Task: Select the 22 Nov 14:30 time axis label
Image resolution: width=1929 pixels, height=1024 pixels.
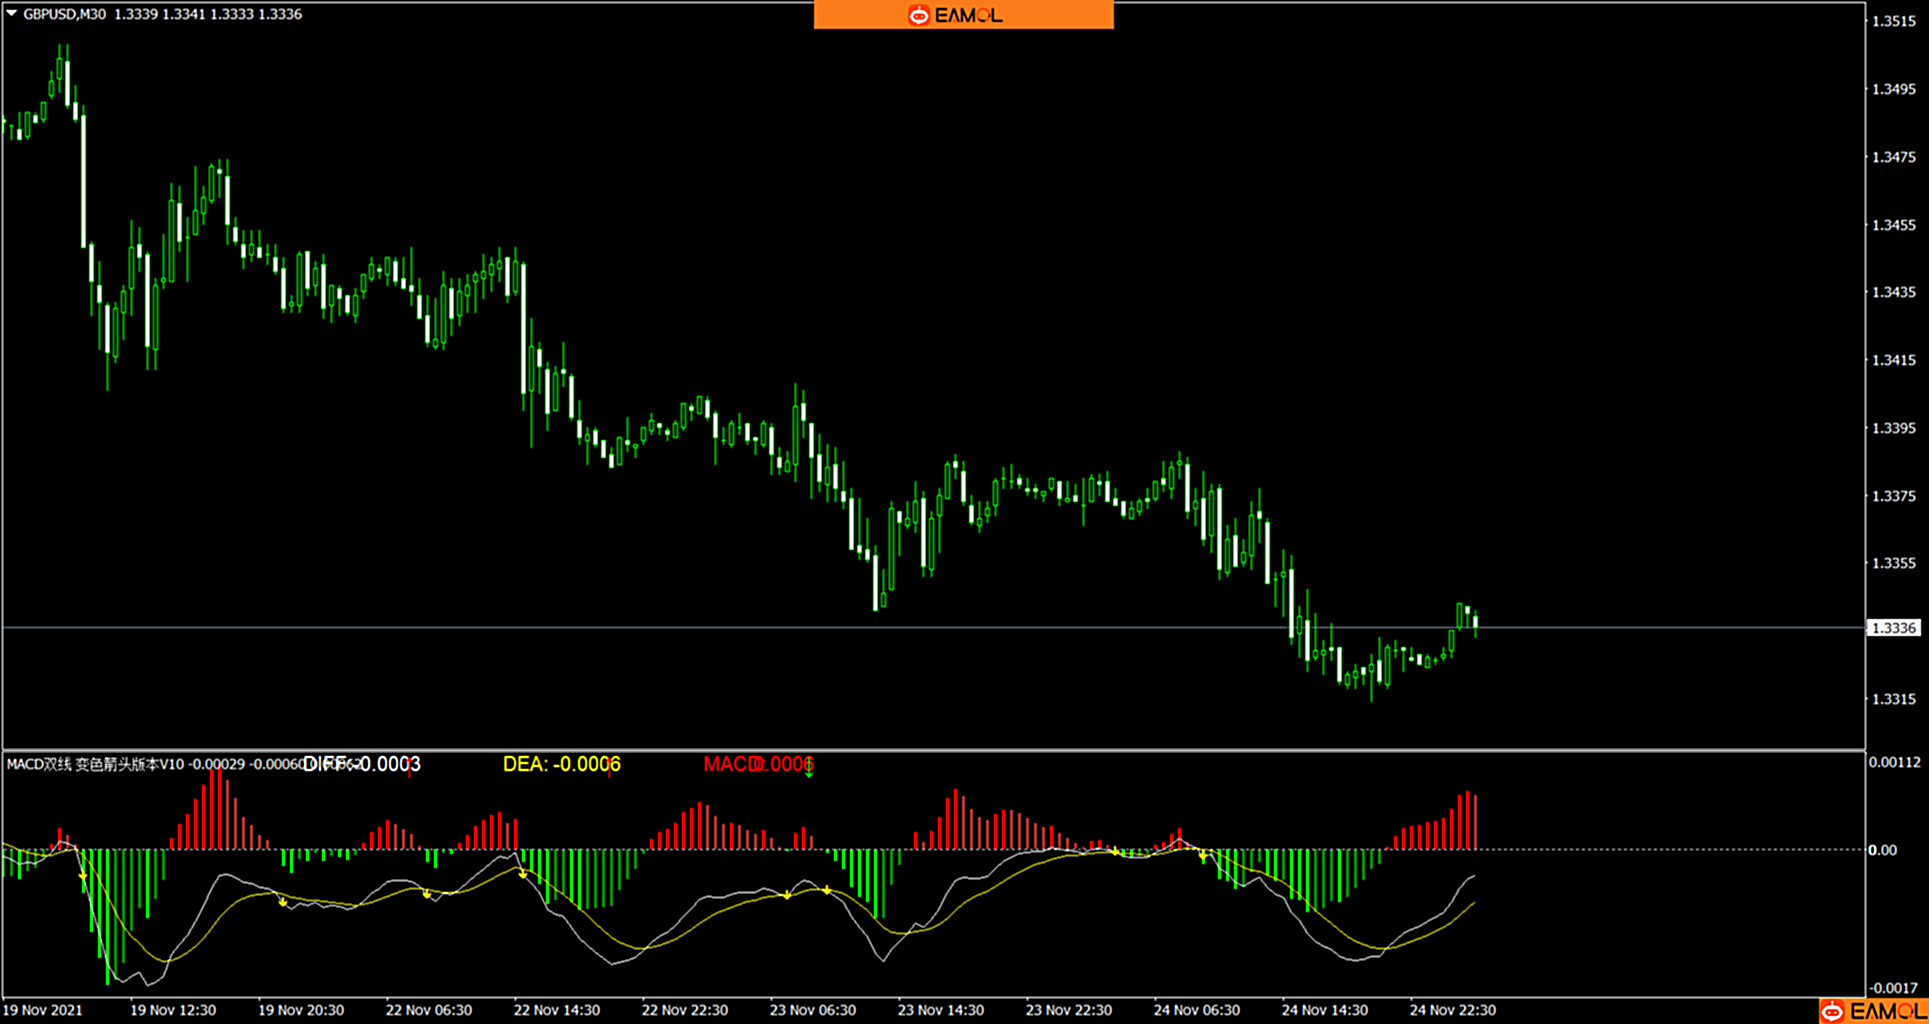Action: point(557,1010)
